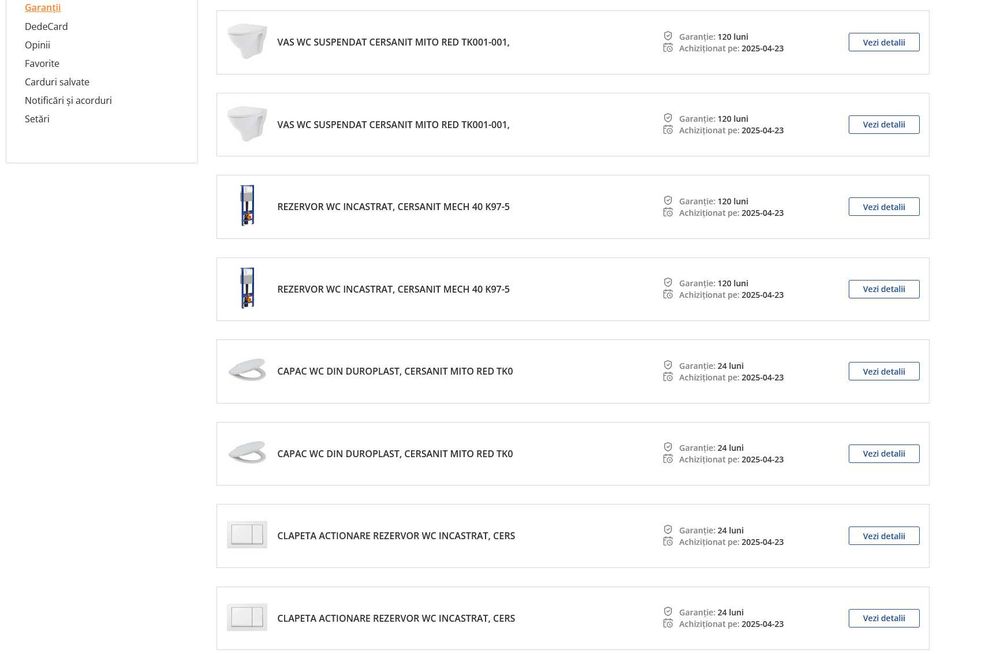Click the first REZERVOR WC INCASTRAT product thumbnail
Viewport: 1000px width, 654px height.
pos(247,206)
